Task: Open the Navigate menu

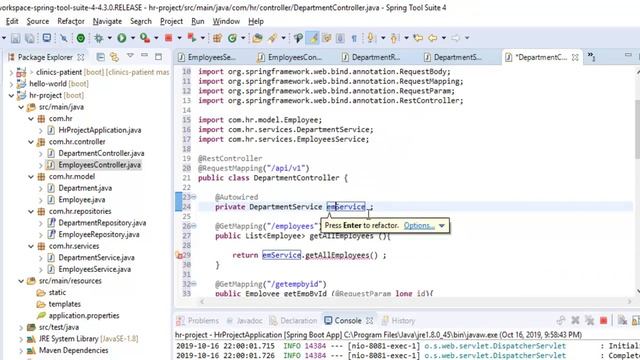Action: point(107,21)
